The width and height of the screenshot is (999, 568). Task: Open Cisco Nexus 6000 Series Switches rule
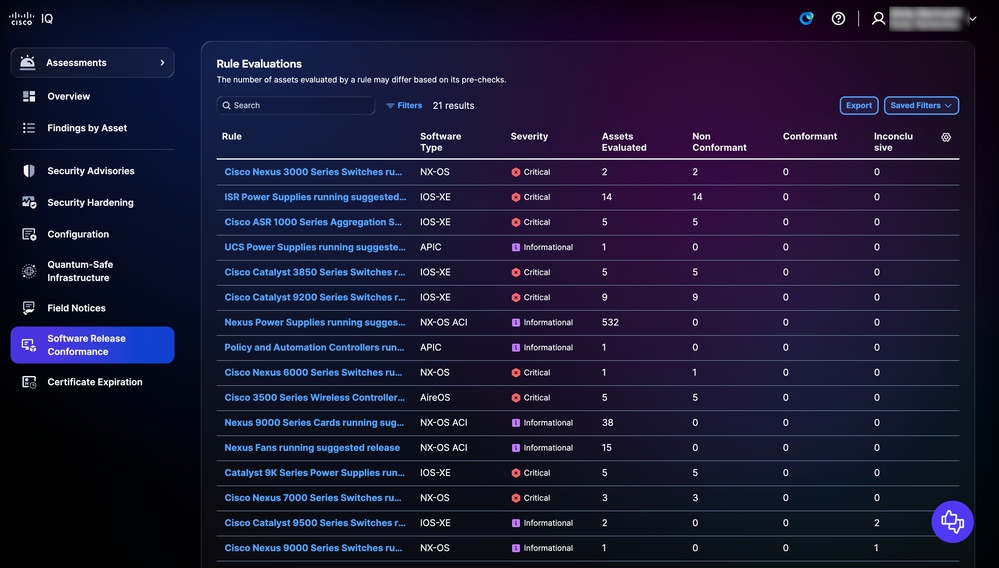click(x=313, y=373)
